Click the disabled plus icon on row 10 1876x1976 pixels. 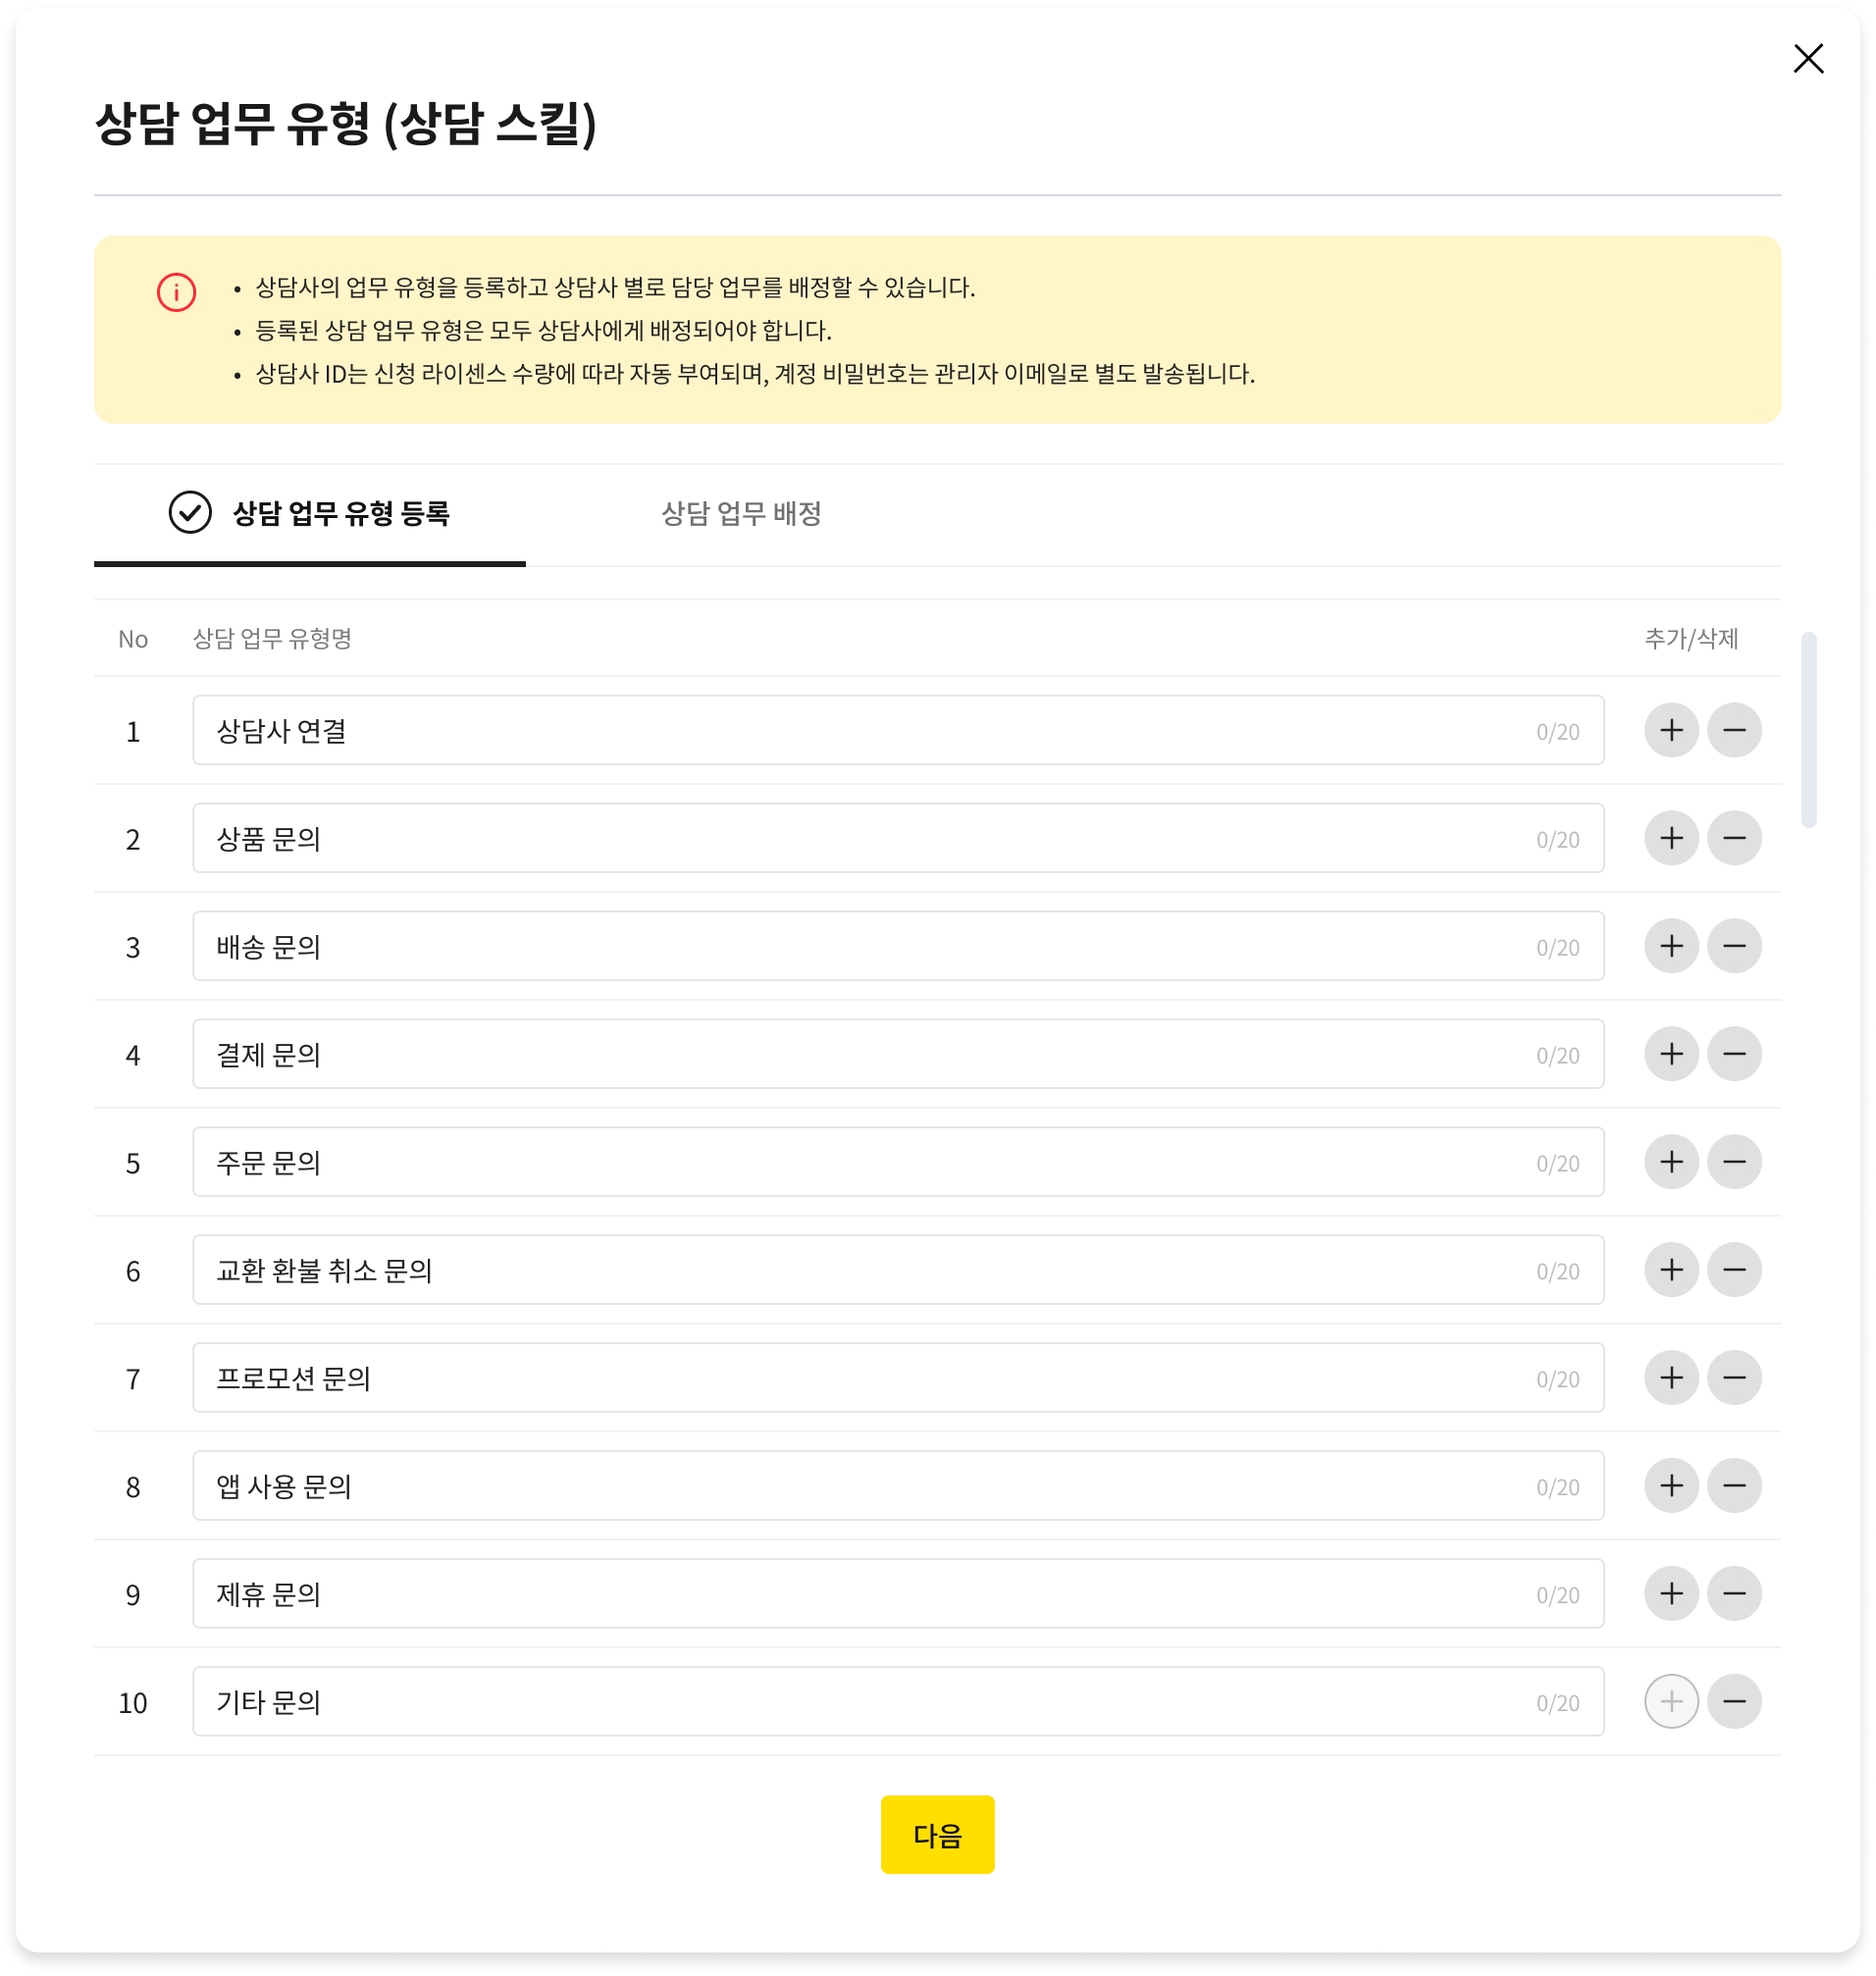[x=1671, y=1702]
